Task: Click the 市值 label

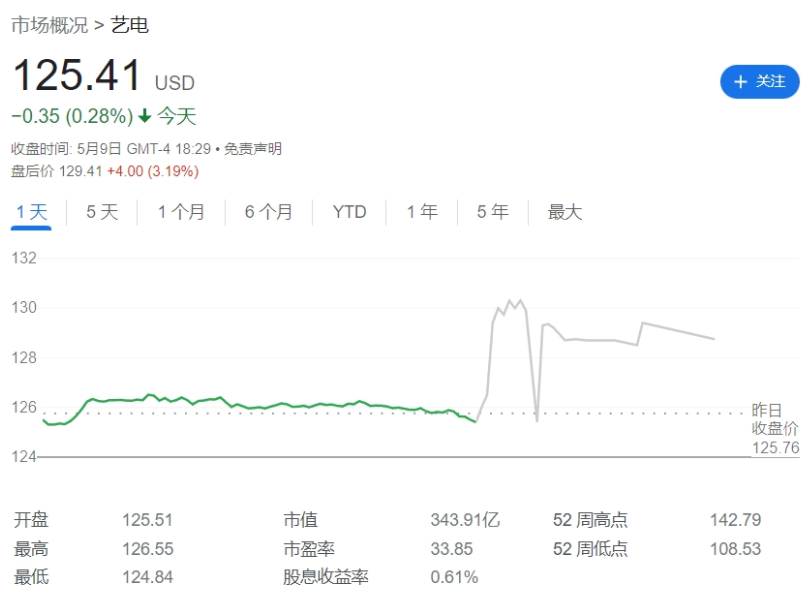Action: 300,520
